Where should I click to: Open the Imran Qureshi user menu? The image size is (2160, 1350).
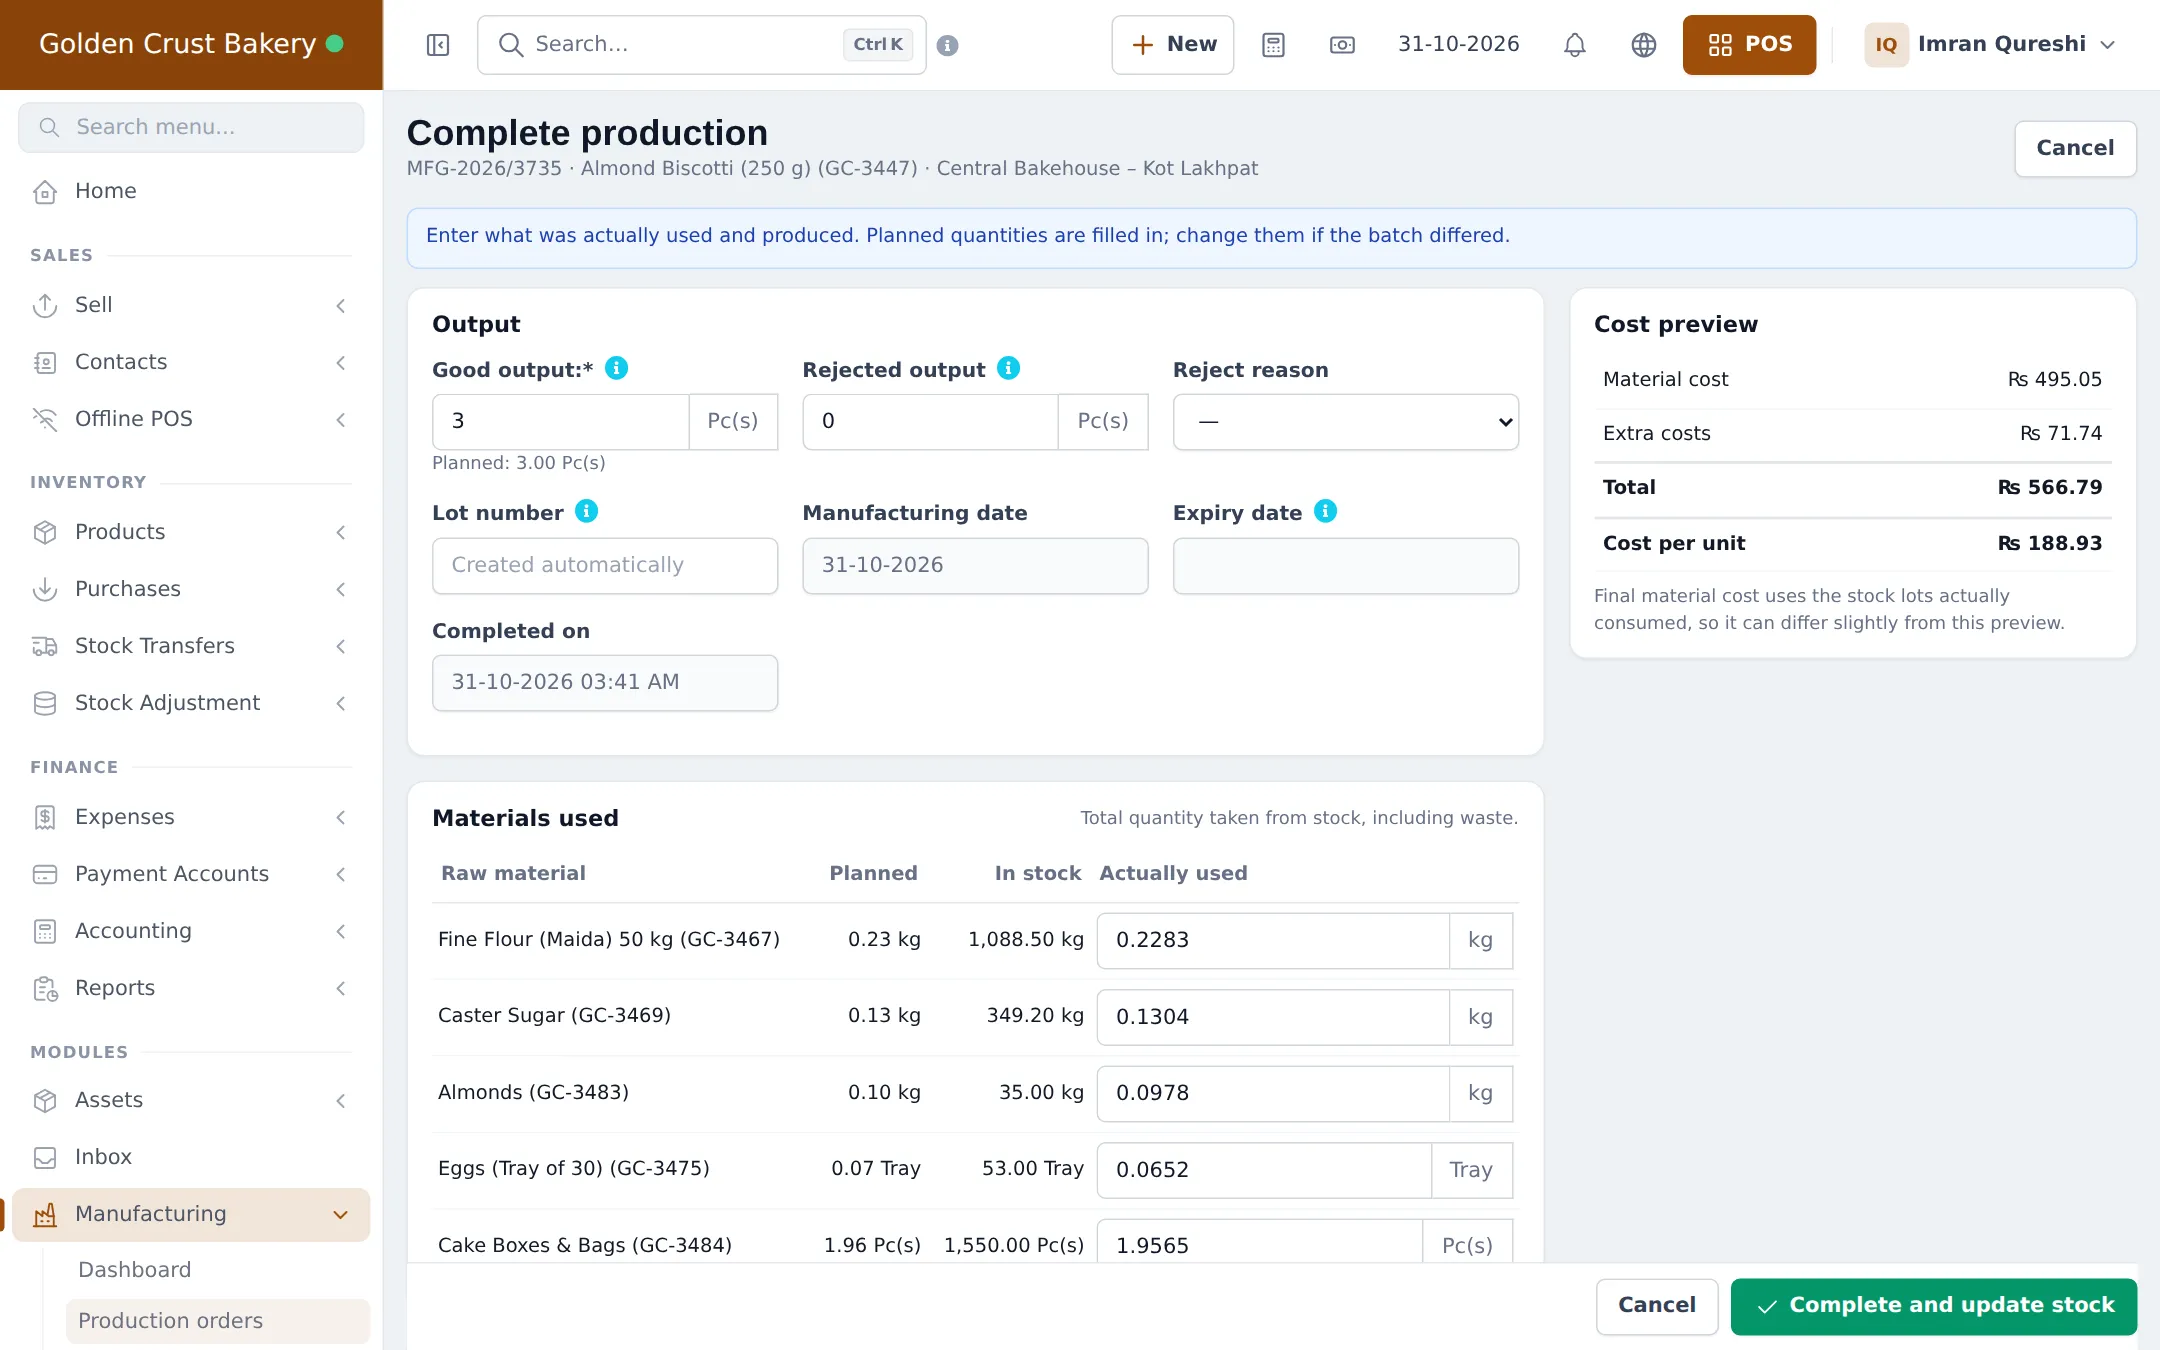click(1990, 45)
